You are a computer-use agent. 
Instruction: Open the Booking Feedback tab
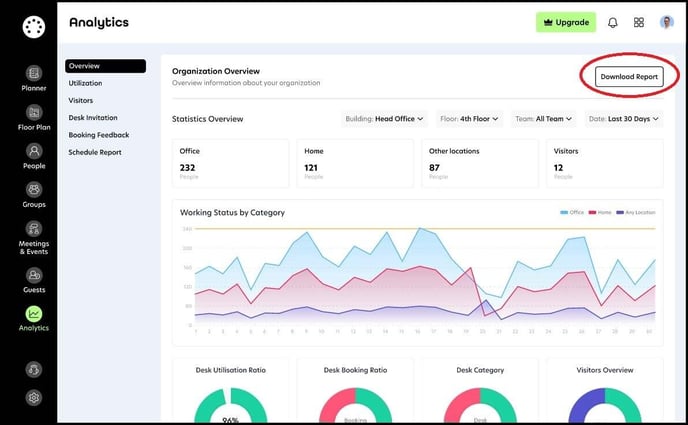click(99, 135)
